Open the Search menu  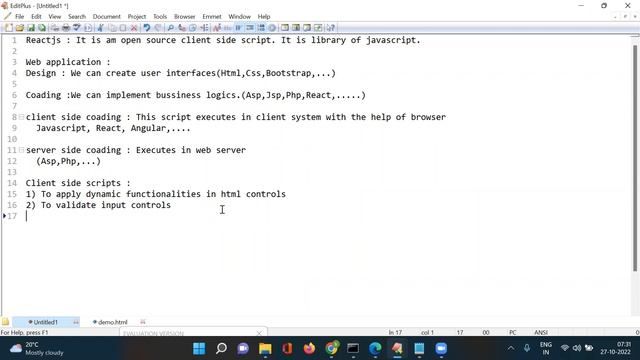coord(77,17)
